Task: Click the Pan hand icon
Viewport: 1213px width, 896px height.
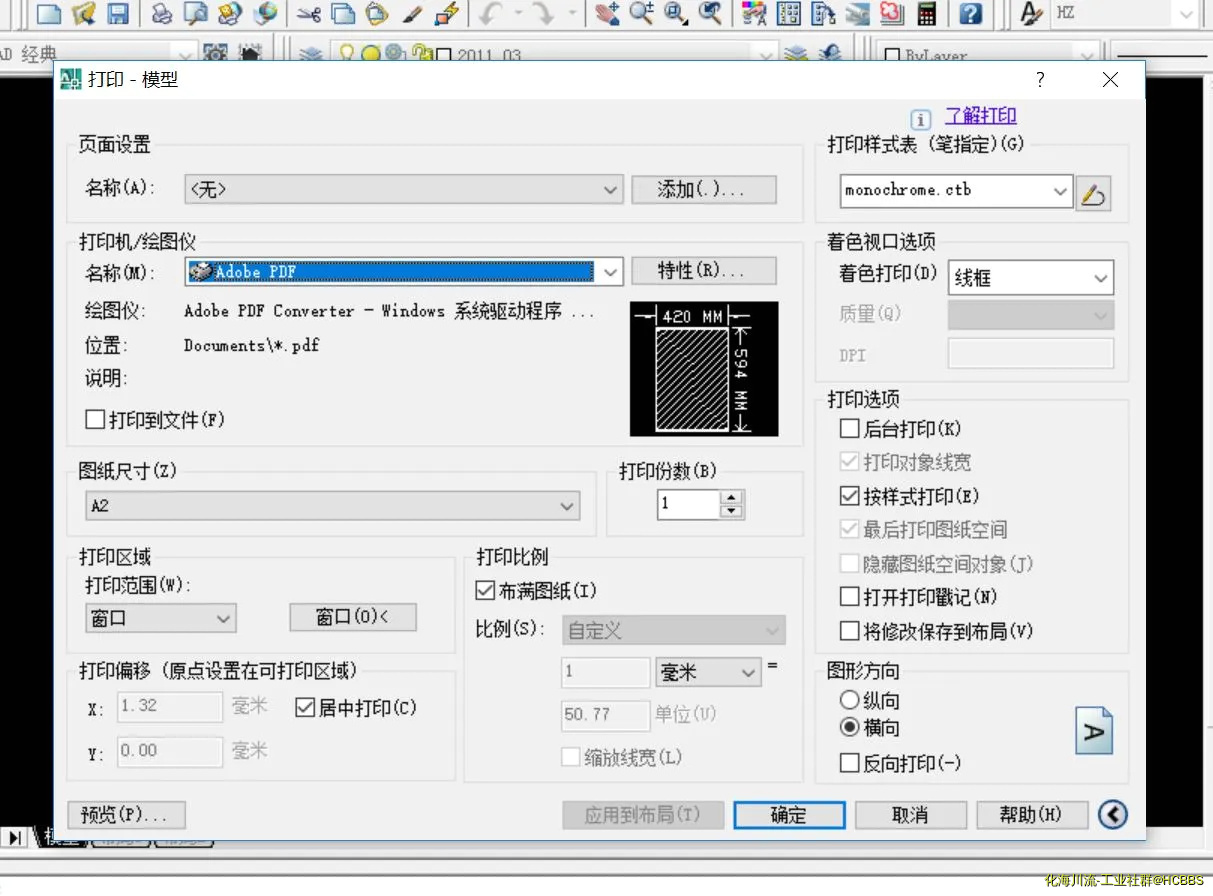Action: click(606, 14)
